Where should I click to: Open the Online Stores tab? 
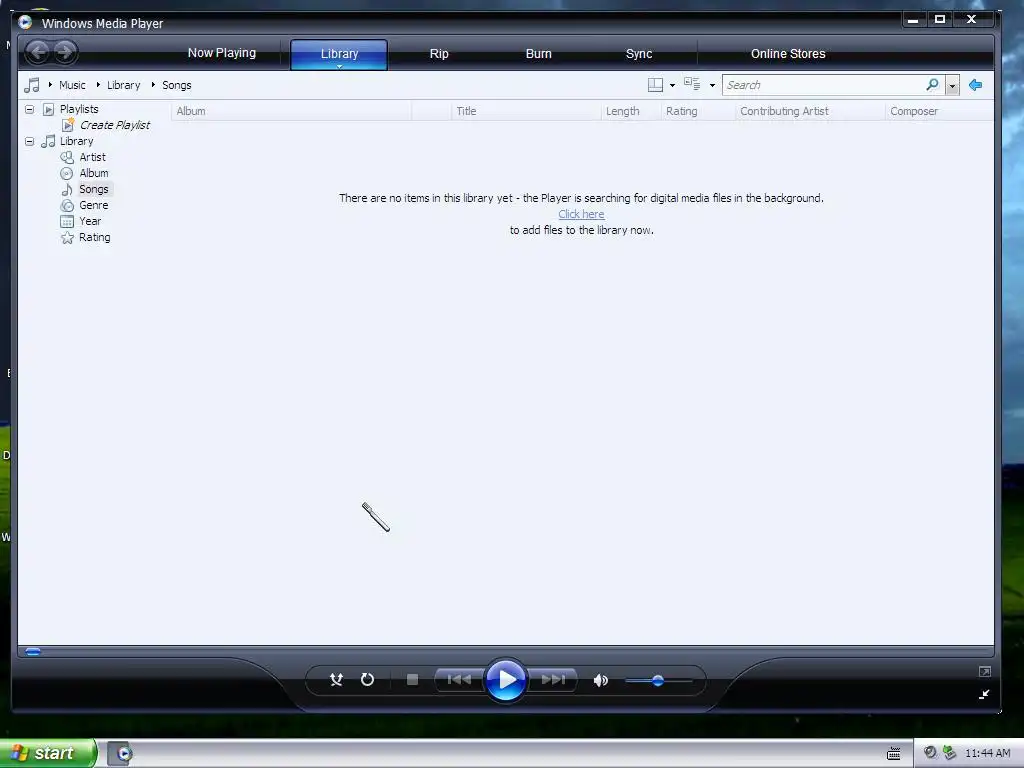point(788,54)
